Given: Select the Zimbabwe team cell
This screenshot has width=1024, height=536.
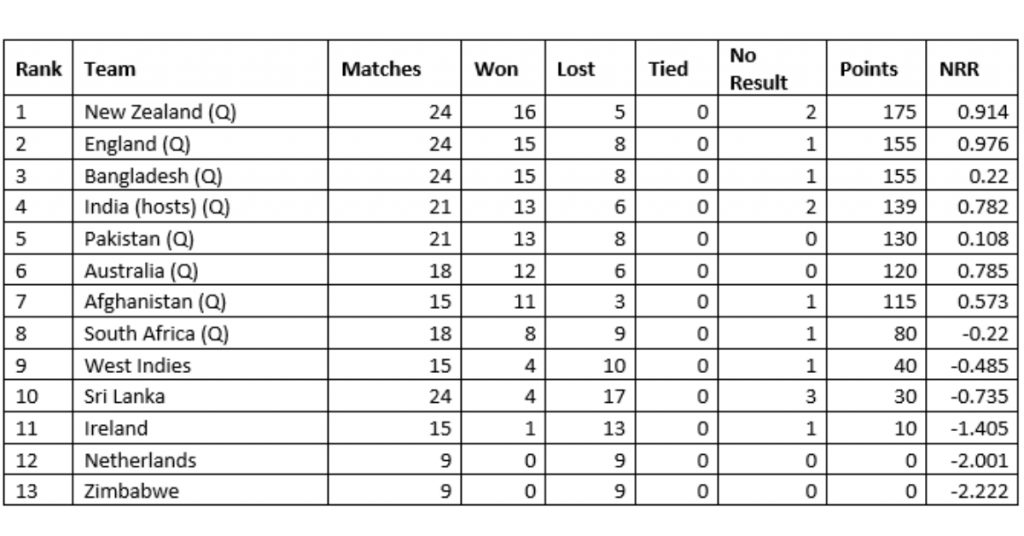Looking at the screenshot, I should tap(200, 490).
